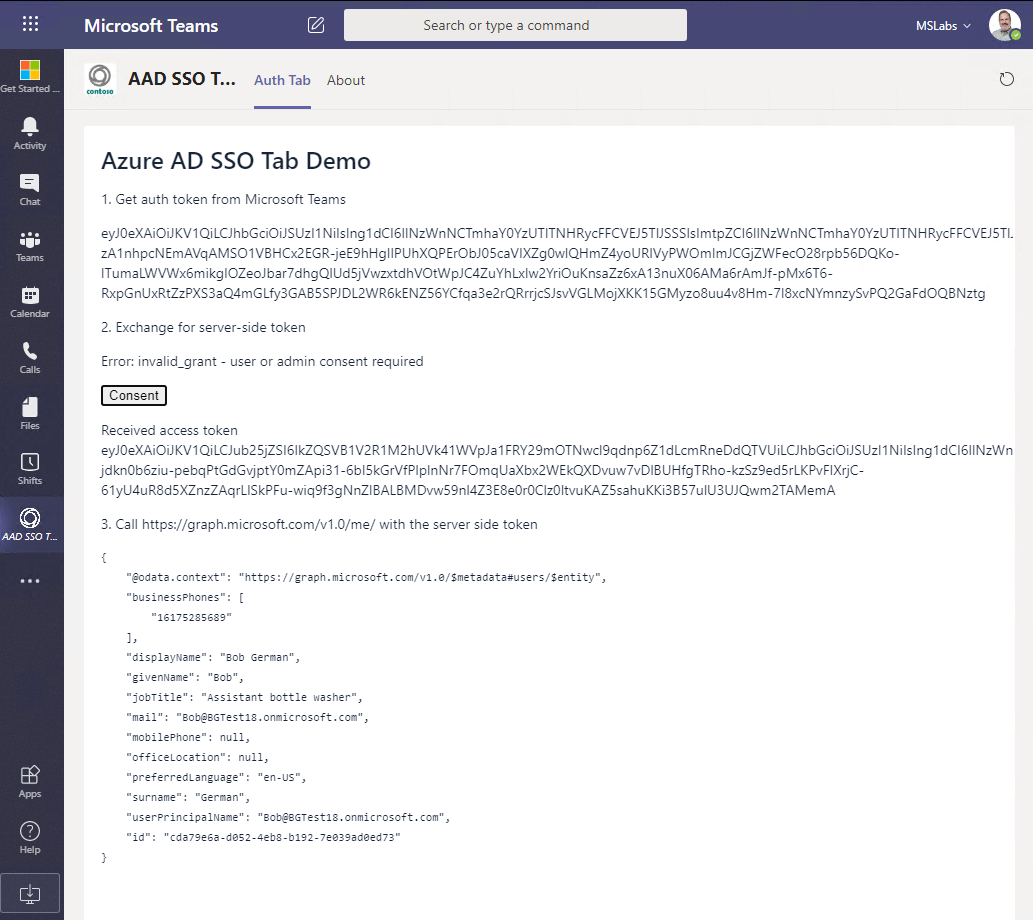The height and width of the screenshot is (920, 1033).
Task: Start a new chat with compose icon
Action: coord(316,25)
